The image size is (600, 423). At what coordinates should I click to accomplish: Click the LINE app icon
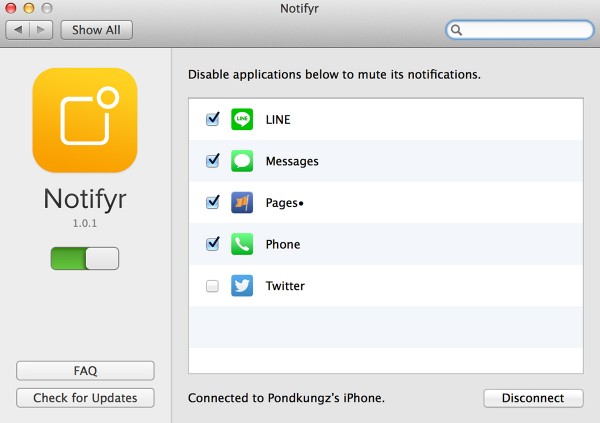(x=242, y=119)
